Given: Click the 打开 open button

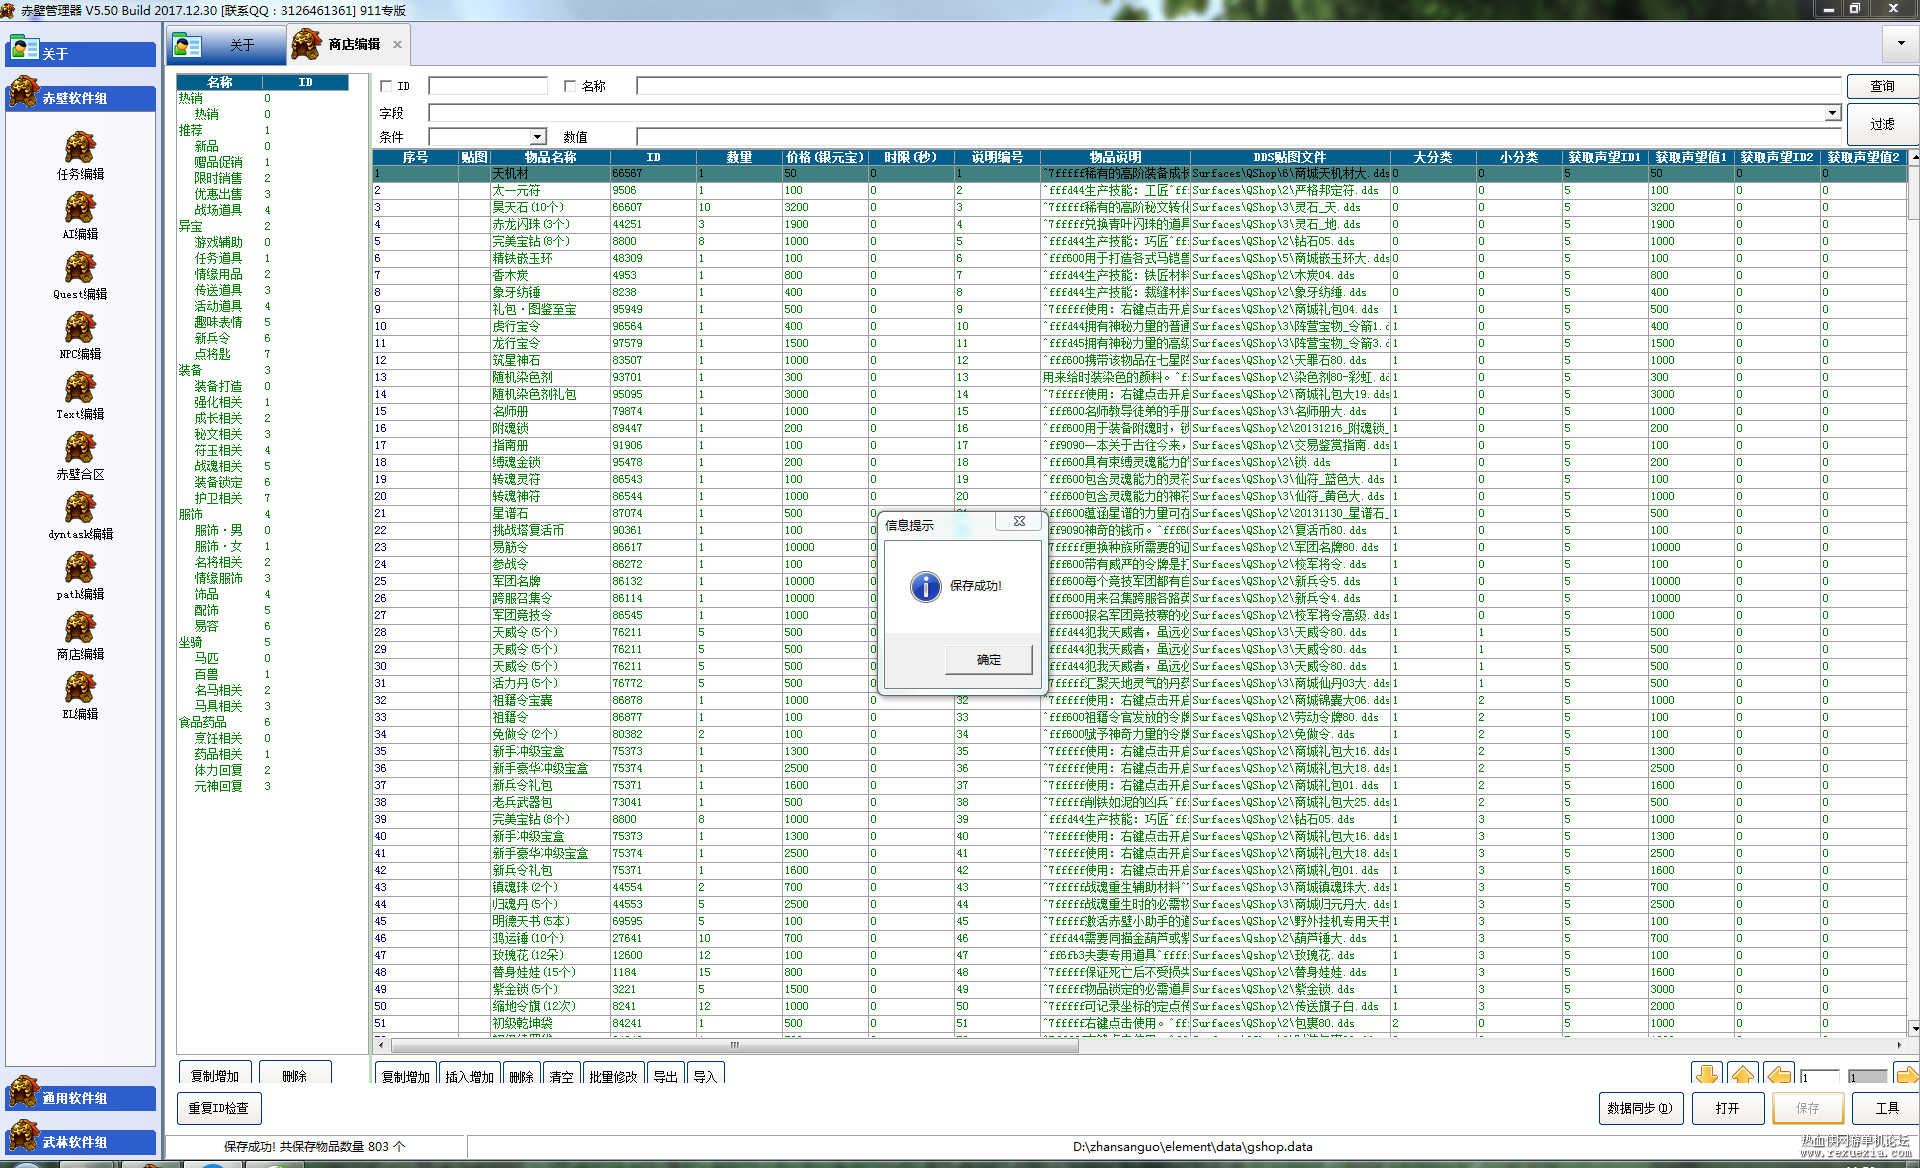Looking at the screenshot, I should click(1727, 1108).
